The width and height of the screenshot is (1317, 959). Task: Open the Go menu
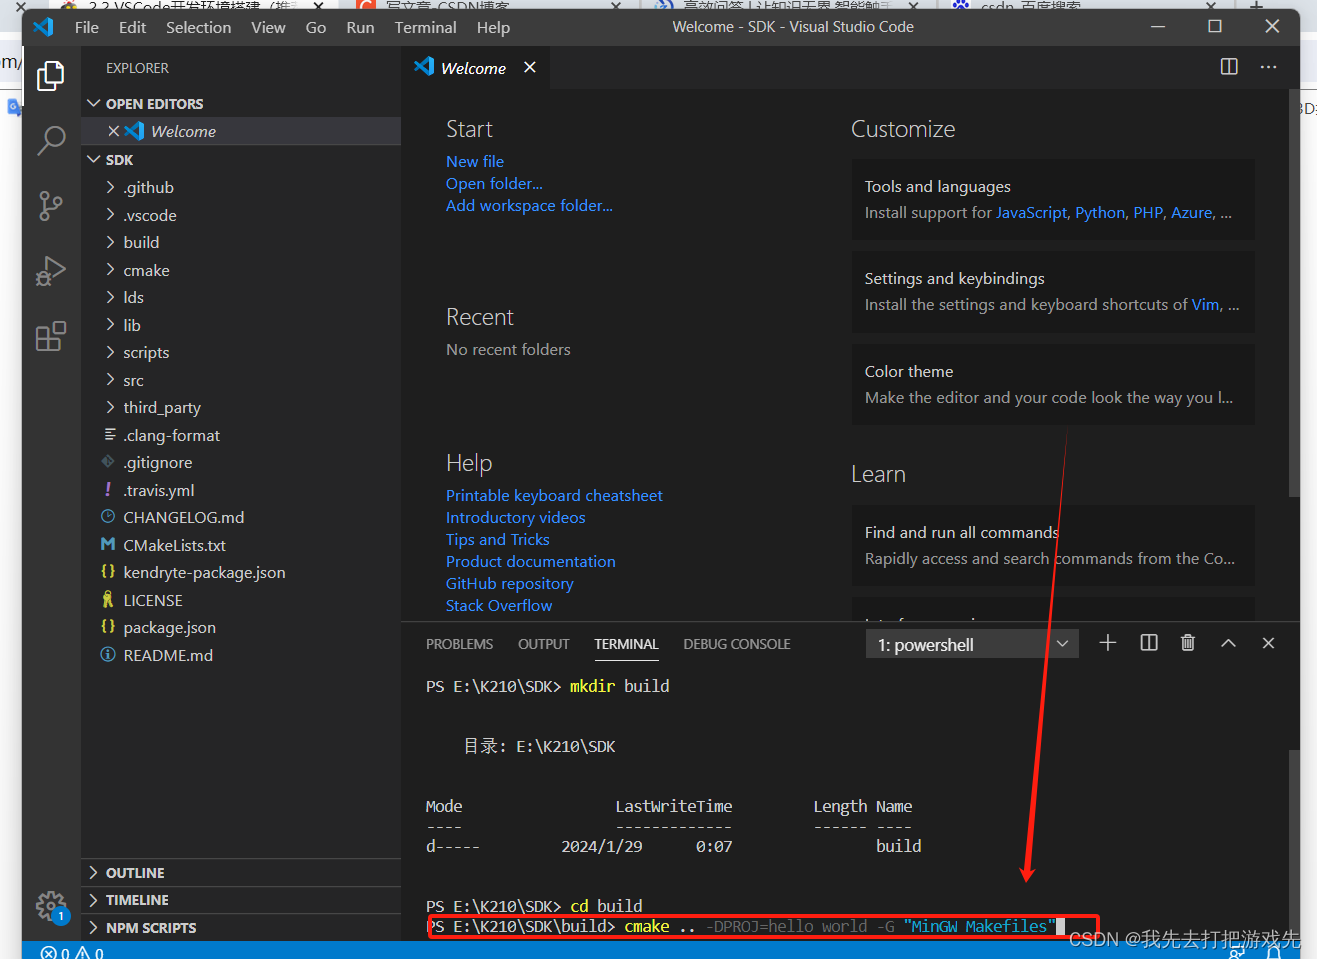316,27
